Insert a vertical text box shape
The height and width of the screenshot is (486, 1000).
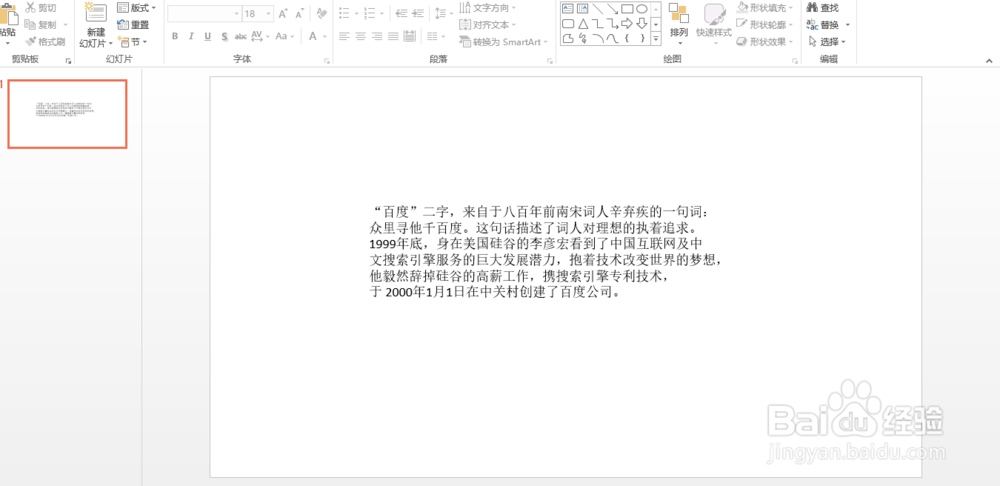[582, 8]
